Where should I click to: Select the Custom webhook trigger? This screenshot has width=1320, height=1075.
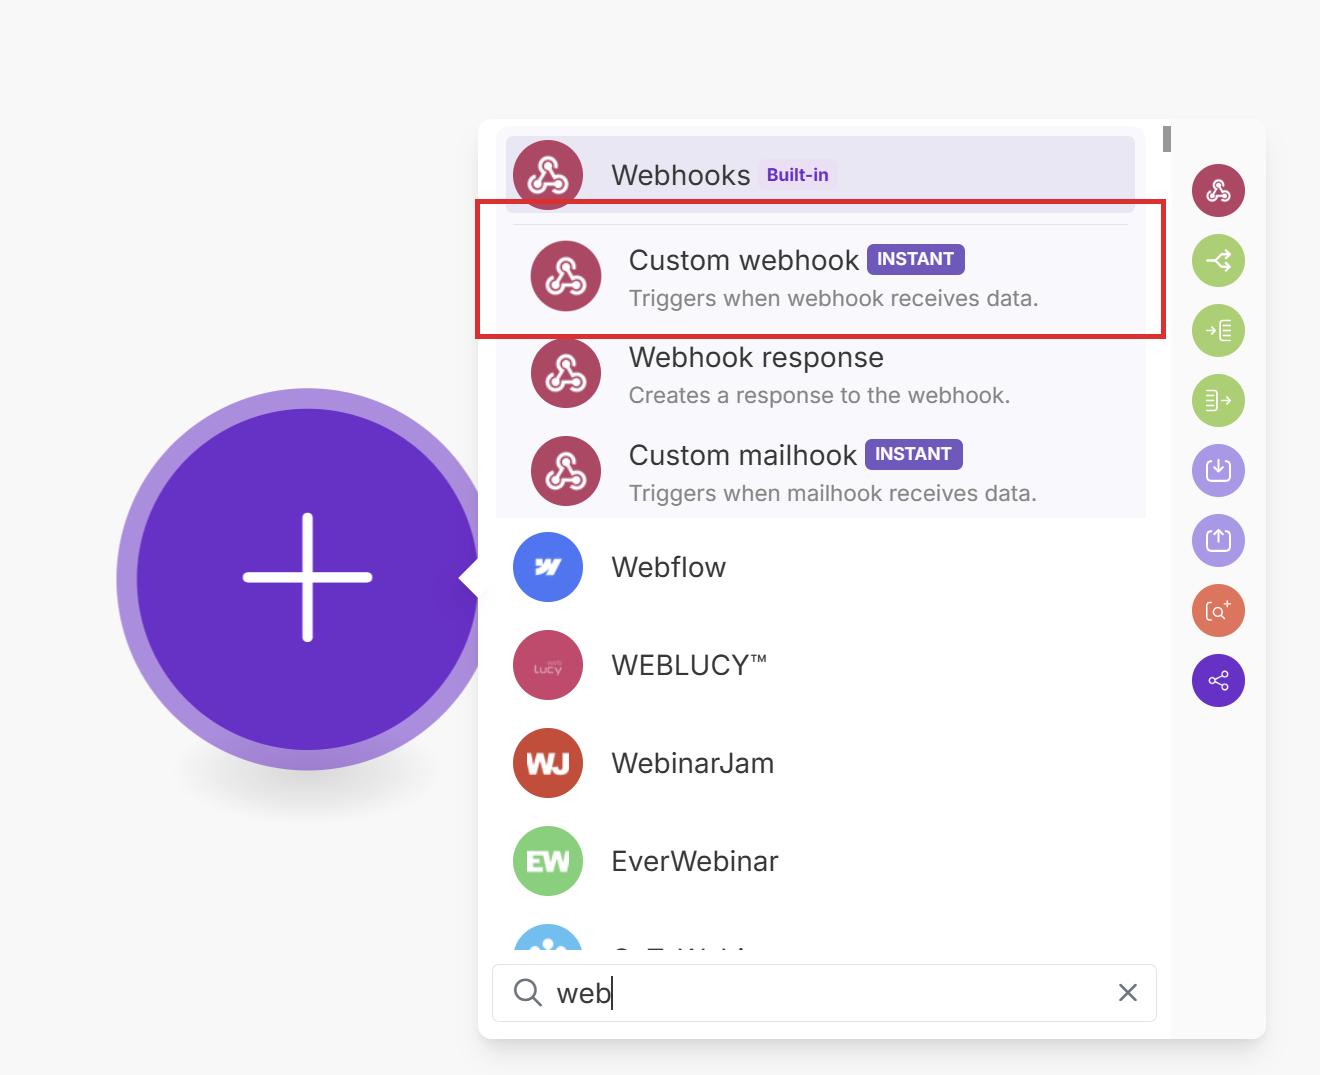coord(820,276)
